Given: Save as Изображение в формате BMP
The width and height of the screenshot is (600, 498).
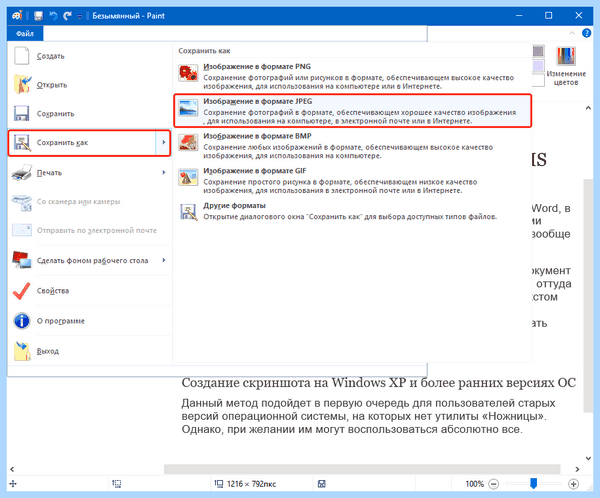Looking at the screenshot, I should pos(352,145).
